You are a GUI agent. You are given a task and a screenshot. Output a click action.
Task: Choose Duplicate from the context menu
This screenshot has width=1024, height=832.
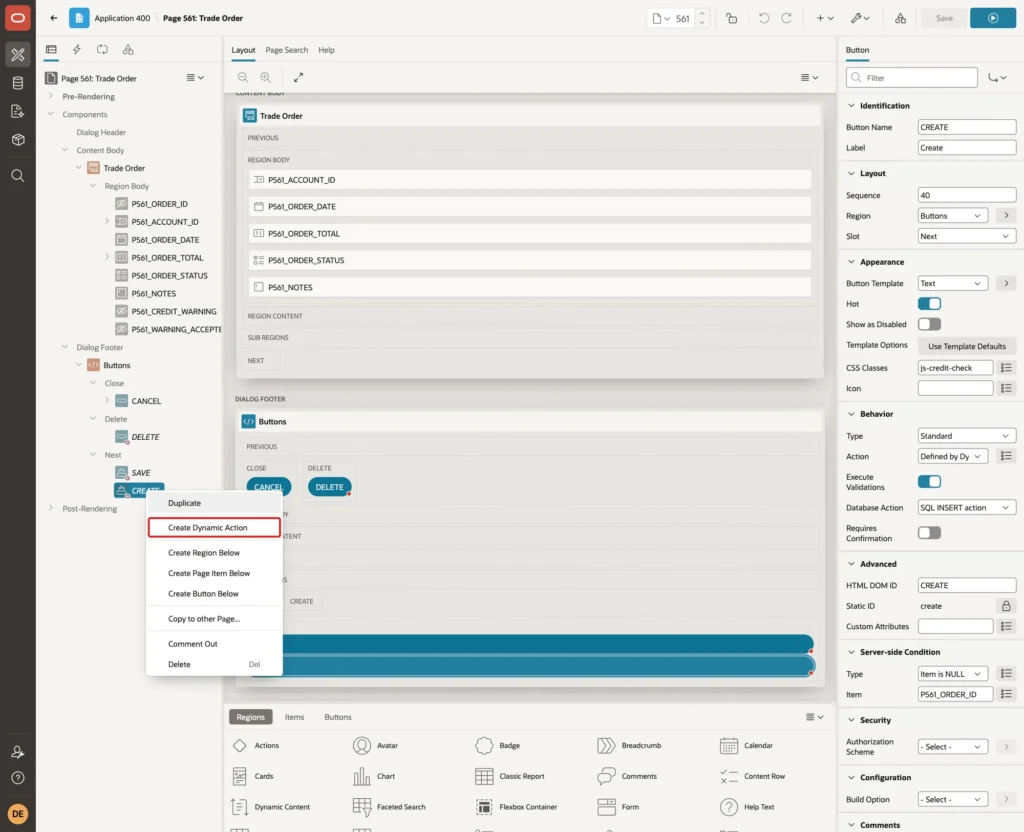click(x=215, y=503)
